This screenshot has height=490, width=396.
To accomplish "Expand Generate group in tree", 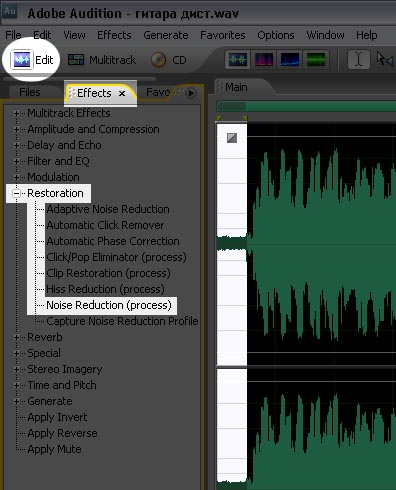I will [x=16, y=401].
